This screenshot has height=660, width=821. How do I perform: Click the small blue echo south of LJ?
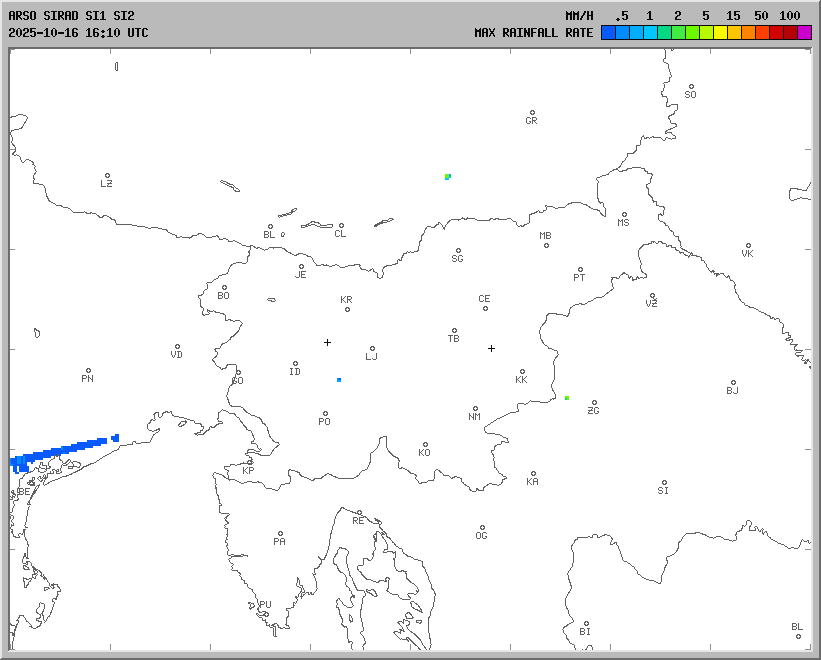click(x=339, y=380)
